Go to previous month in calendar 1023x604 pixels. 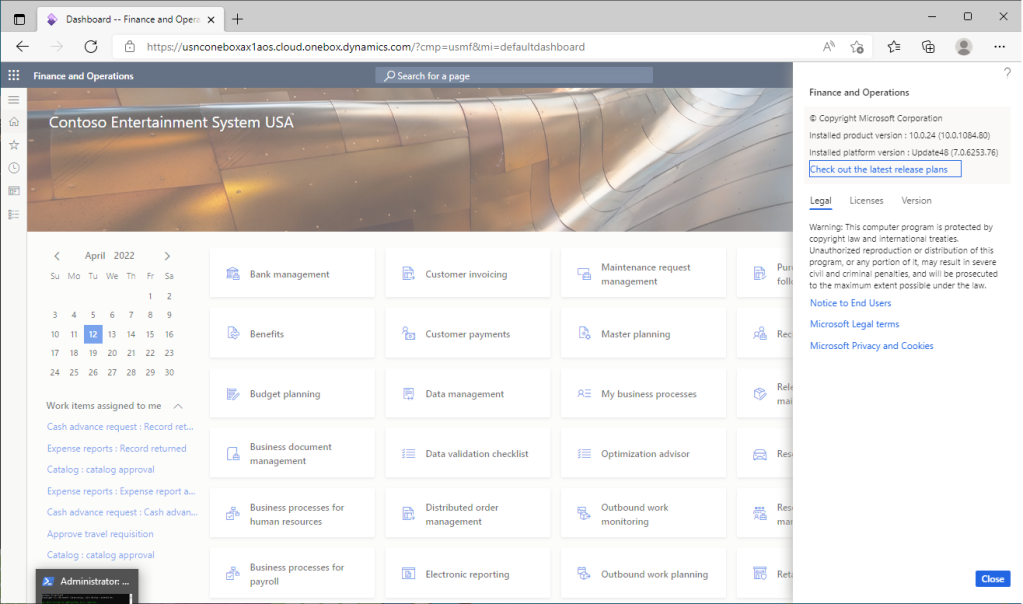[x=57, y=256]
